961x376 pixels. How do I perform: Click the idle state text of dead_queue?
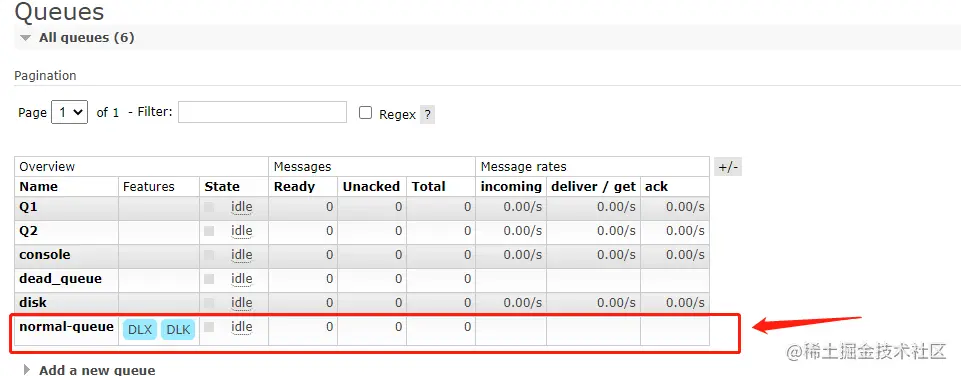point(241,279)
